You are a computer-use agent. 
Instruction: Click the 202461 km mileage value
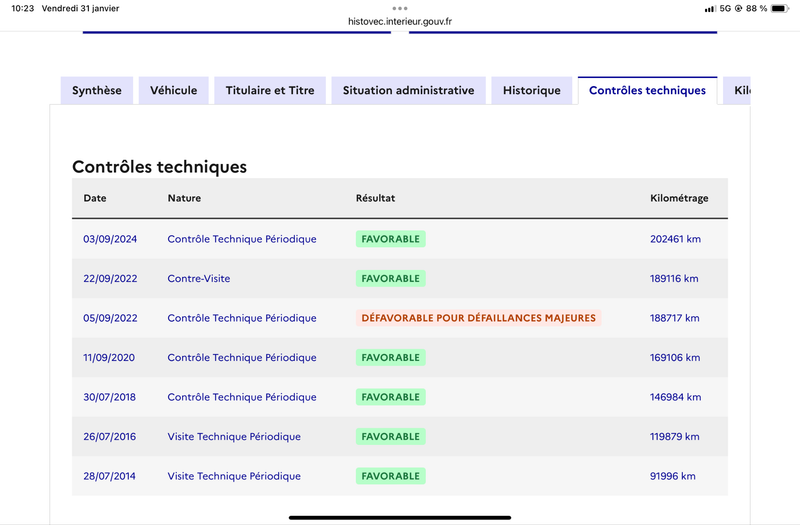point(676,239)
